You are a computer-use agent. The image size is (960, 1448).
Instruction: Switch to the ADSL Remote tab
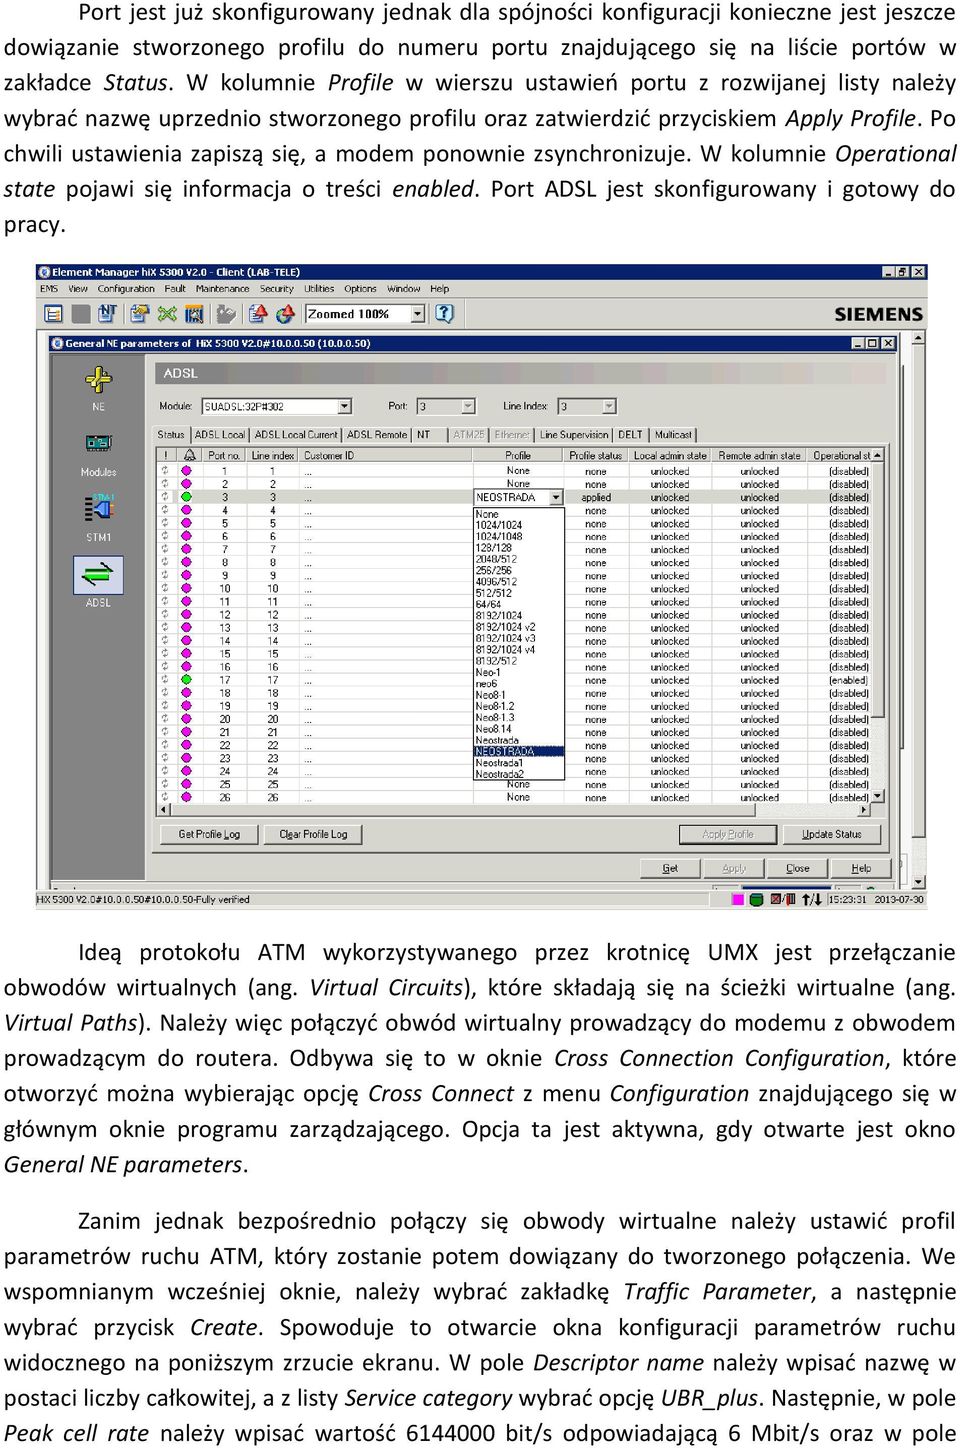pyautogui.click(x=377, y=435)
